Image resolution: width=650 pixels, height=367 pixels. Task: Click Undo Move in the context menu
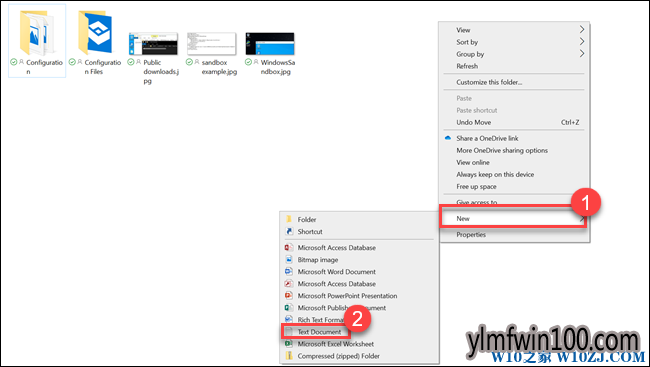point(514,122)
